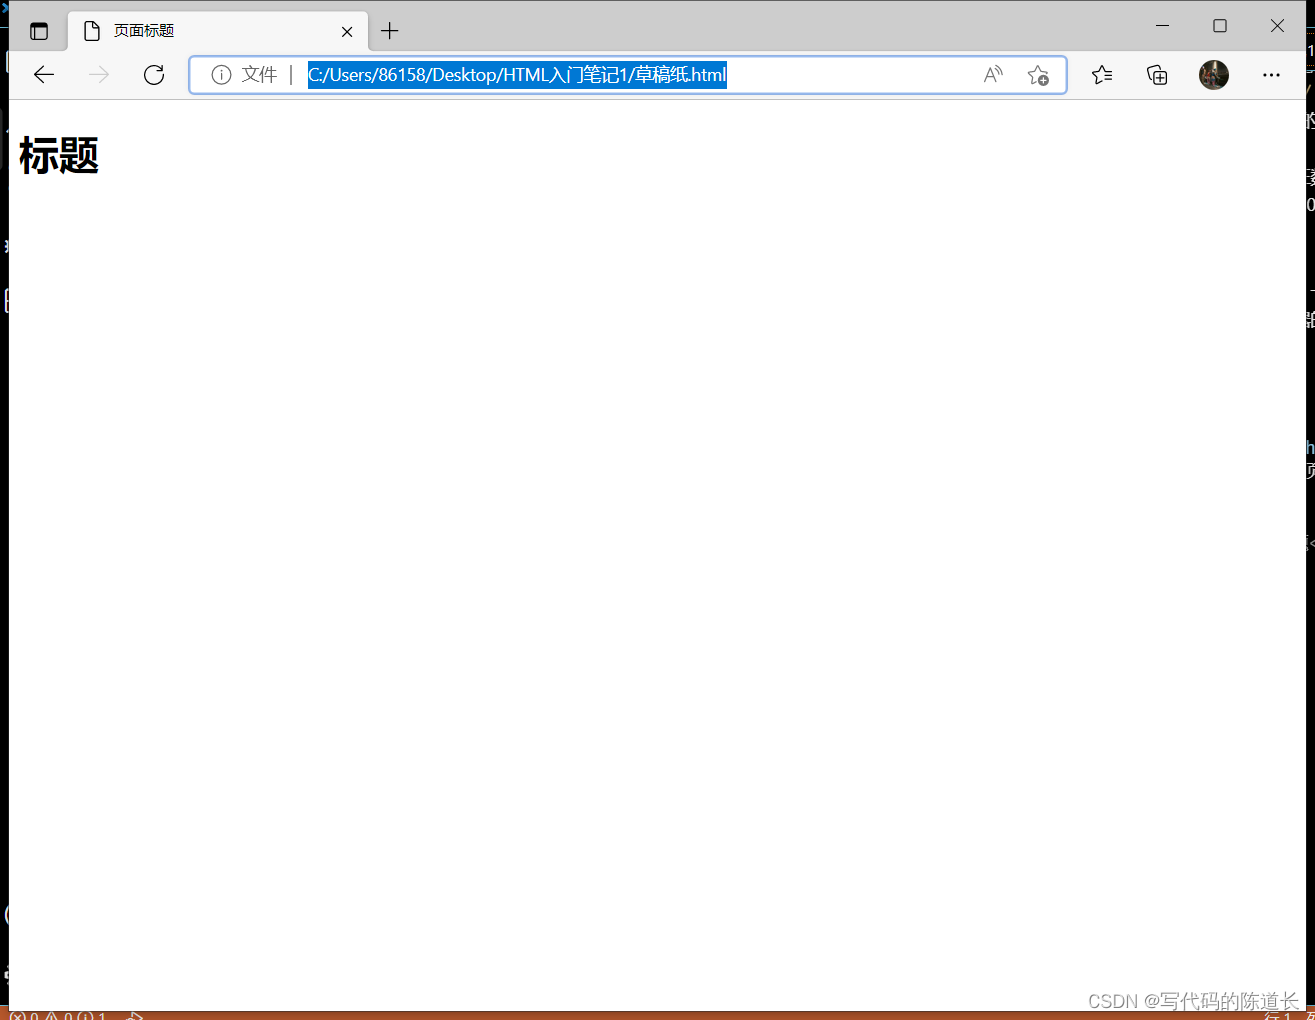Minimize the browser window
Viewport: 1315px width, 1020px height.
[1162, 26]
